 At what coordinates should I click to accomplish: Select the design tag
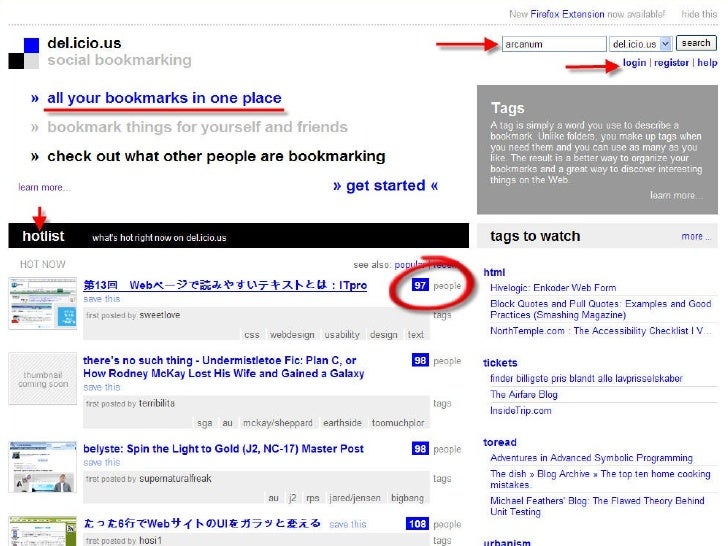coord(384,335)
